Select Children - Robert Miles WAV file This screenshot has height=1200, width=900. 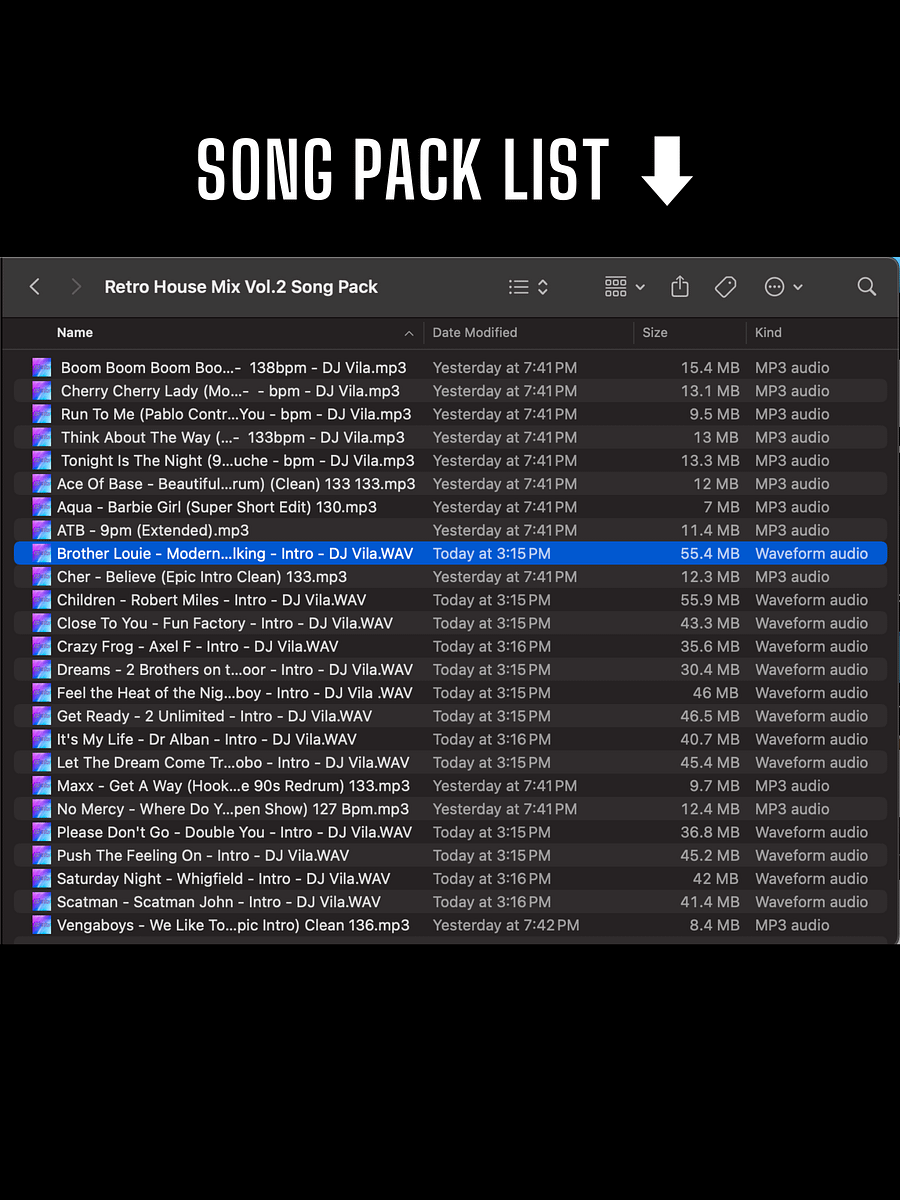pos(450,600)
